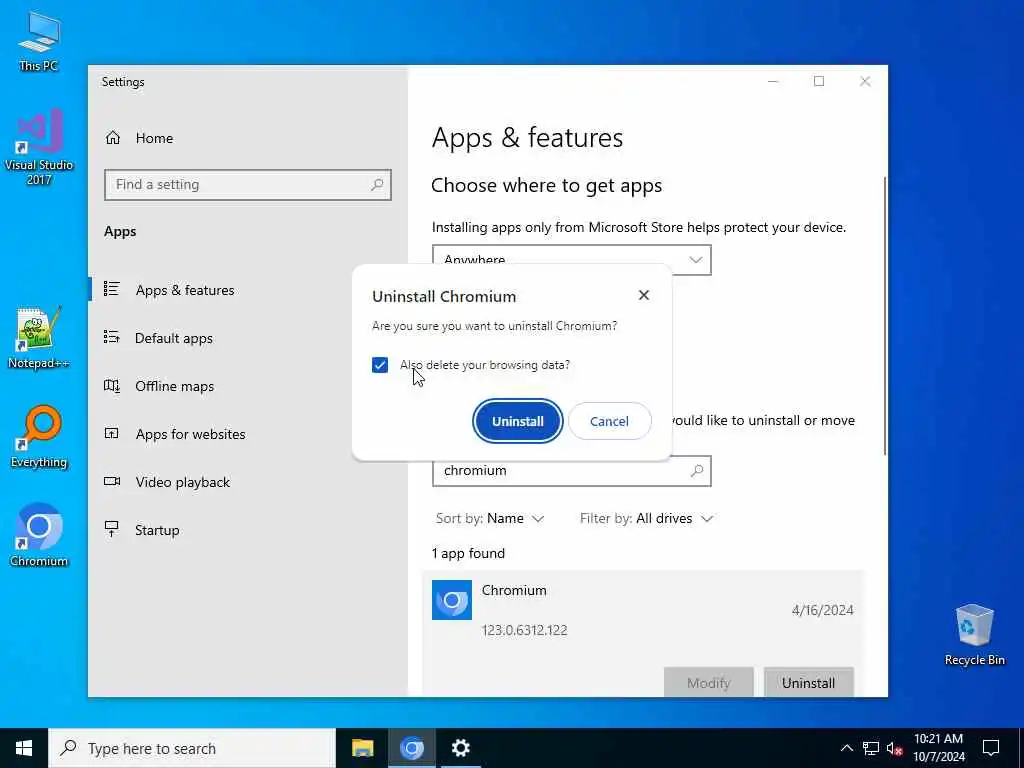Close the Uninstall Chromium dialog with X
1024x768 pixels.
point(643,295)
